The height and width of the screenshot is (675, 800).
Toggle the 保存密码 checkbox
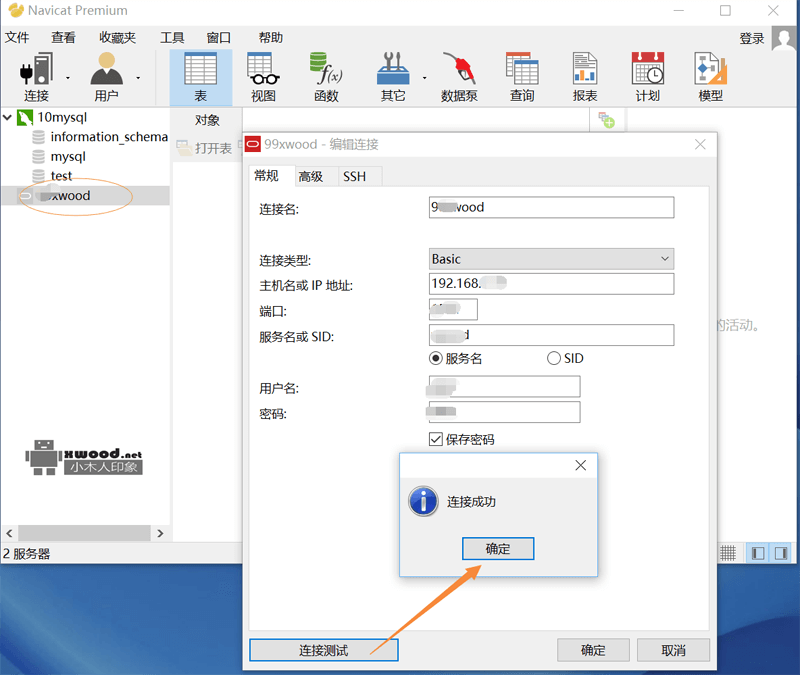(x=435, y=439)
